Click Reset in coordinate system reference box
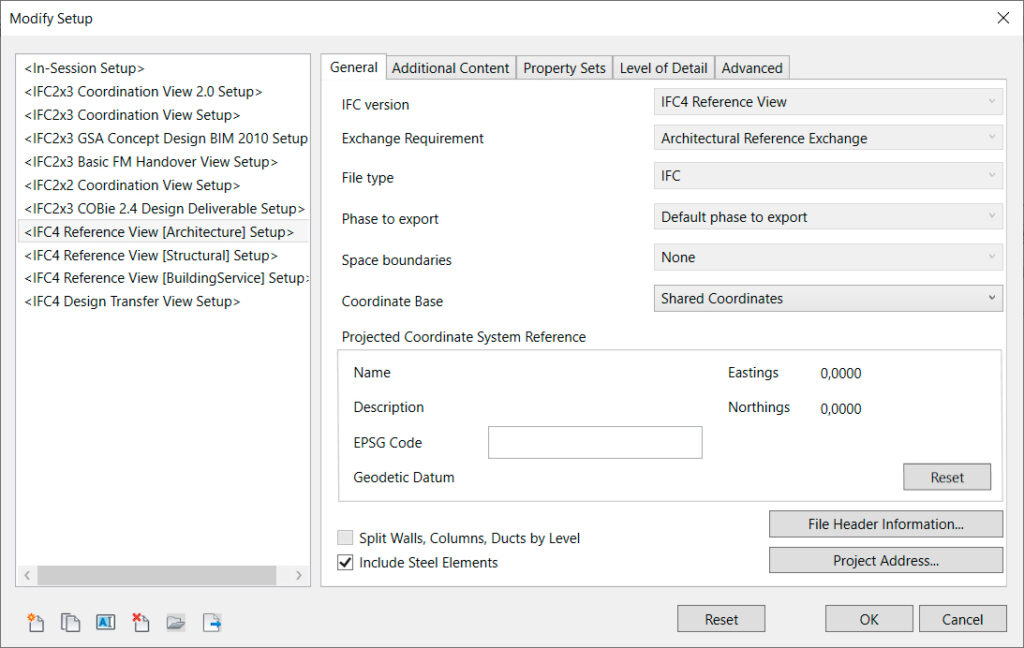 [x=947, y=478]
